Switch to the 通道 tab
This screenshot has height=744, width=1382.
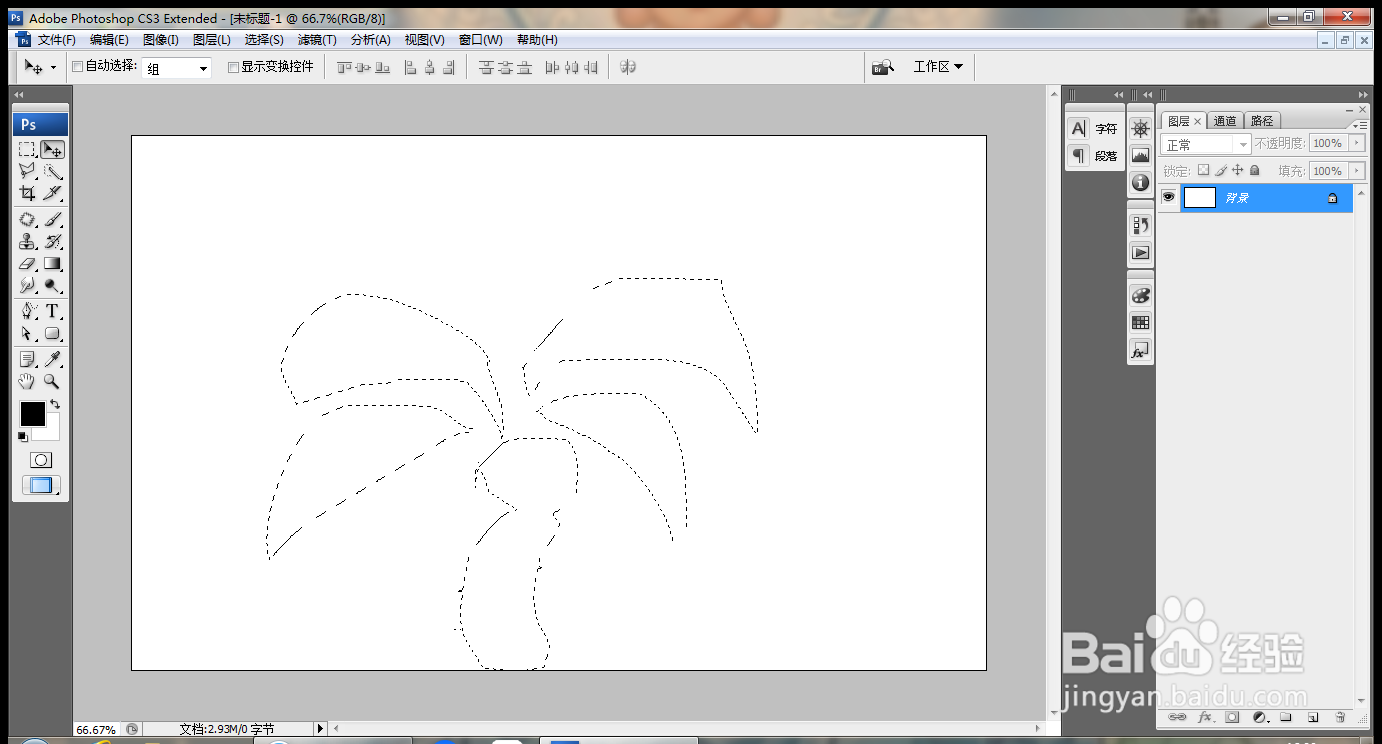point(1225,121)
